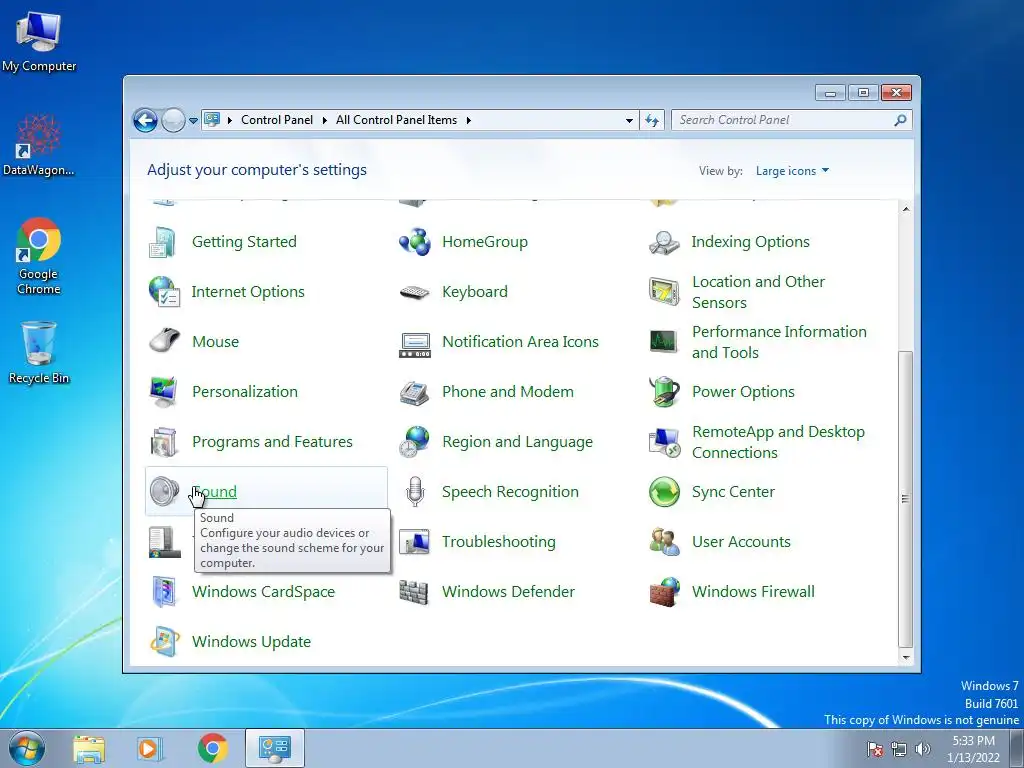Viewport: 1024px width, 768px height.
Task: Open the HomeGroup globe icon
Action: click(415, 242)
